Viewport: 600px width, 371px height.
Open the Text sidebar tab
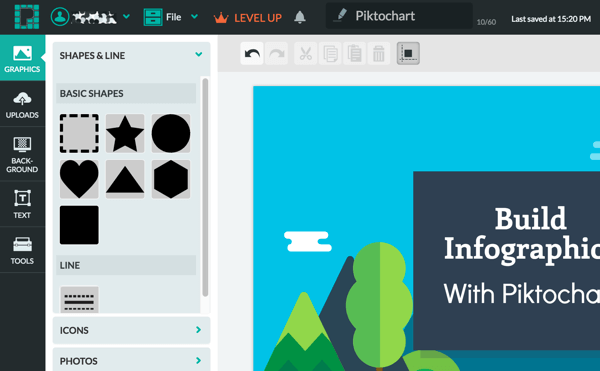pyautogui.click(x=22, y=204)
